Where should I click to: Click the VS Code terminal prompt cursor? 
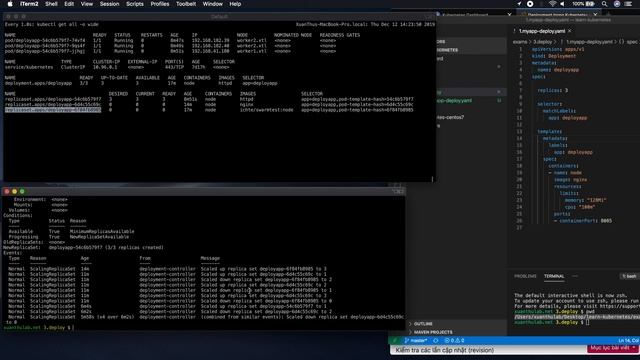[x=588, y=322]
